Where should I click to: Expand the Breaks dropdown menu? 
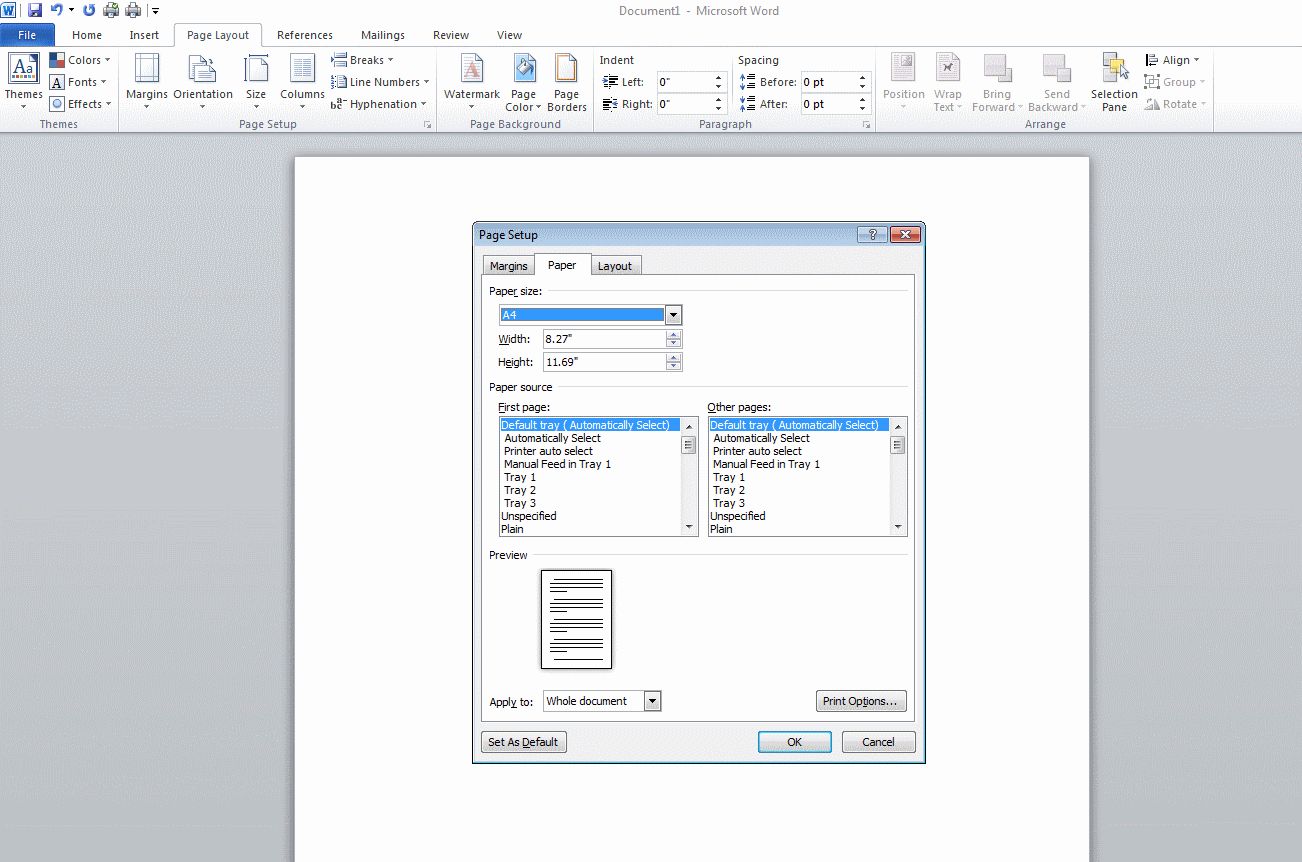point(364,60)
